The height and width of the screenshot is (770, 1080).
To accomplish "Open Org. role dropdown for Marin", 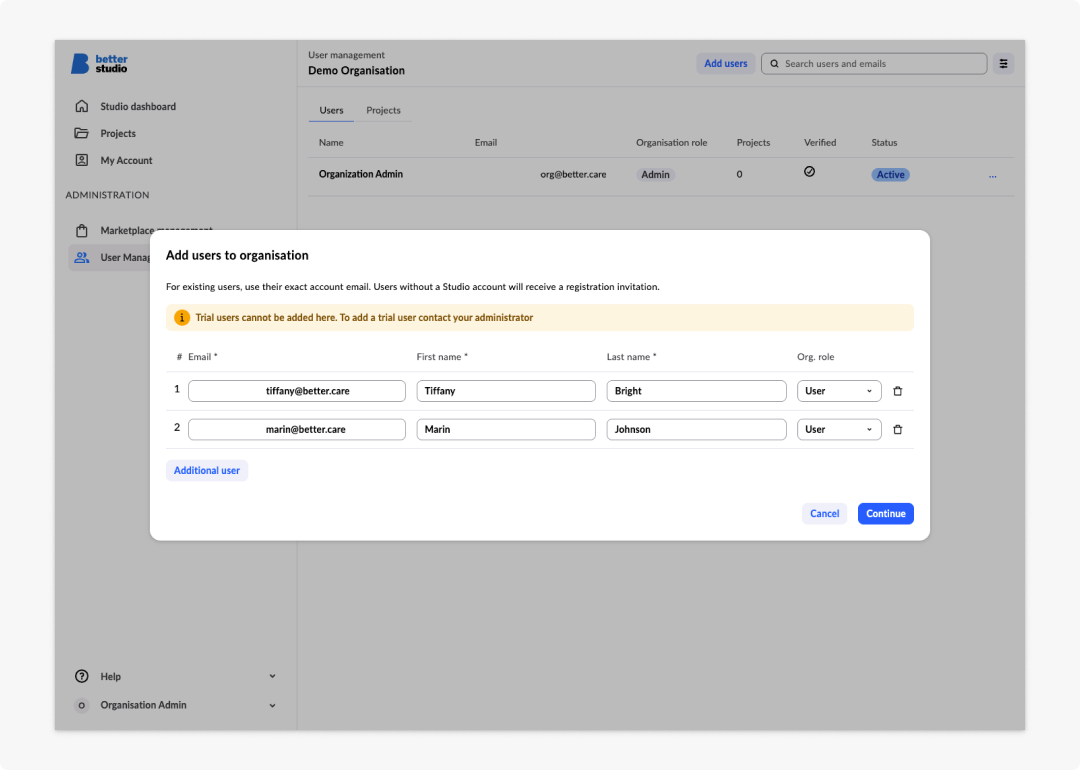I will tap(839, 430).
